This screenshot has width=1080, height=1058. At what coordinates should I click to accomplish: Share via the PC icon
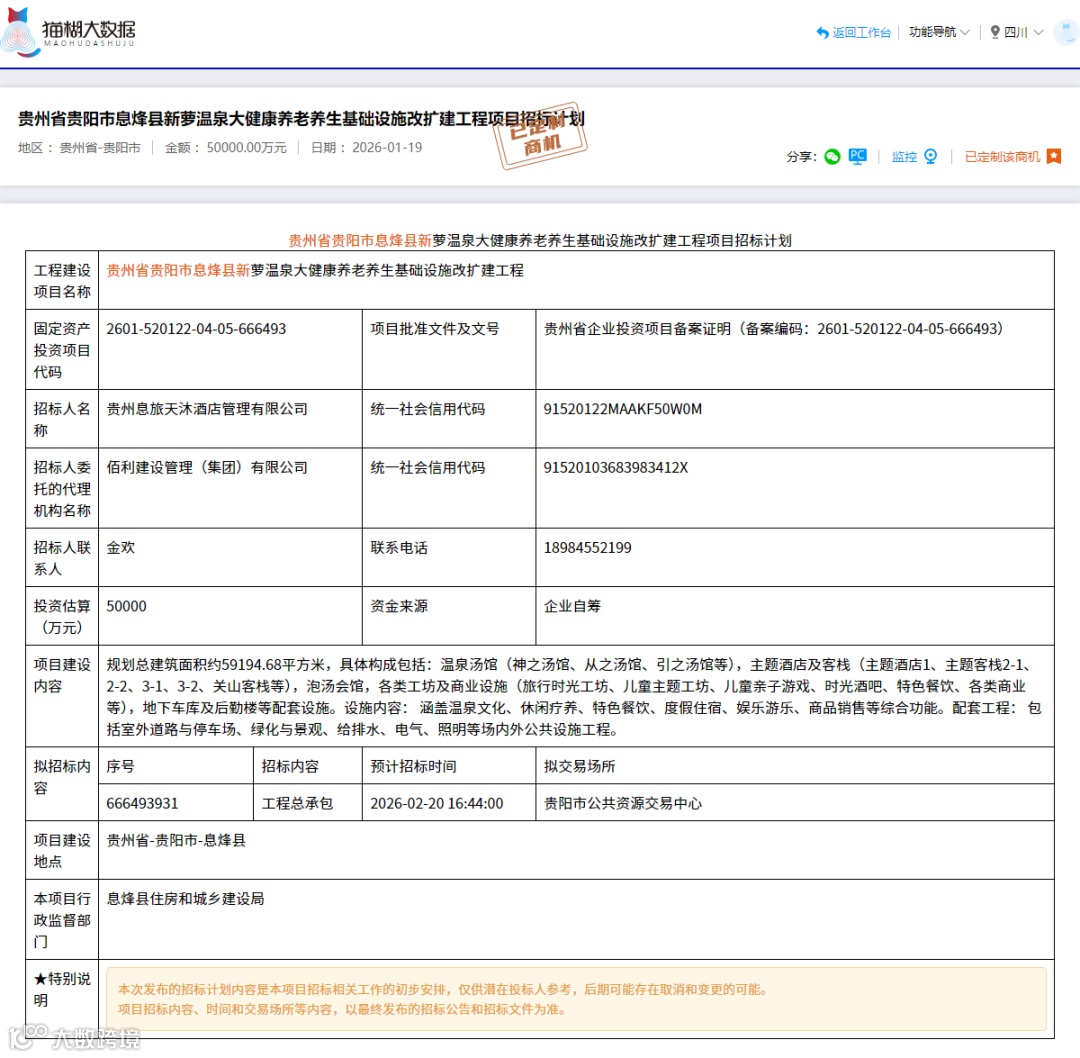858,157
